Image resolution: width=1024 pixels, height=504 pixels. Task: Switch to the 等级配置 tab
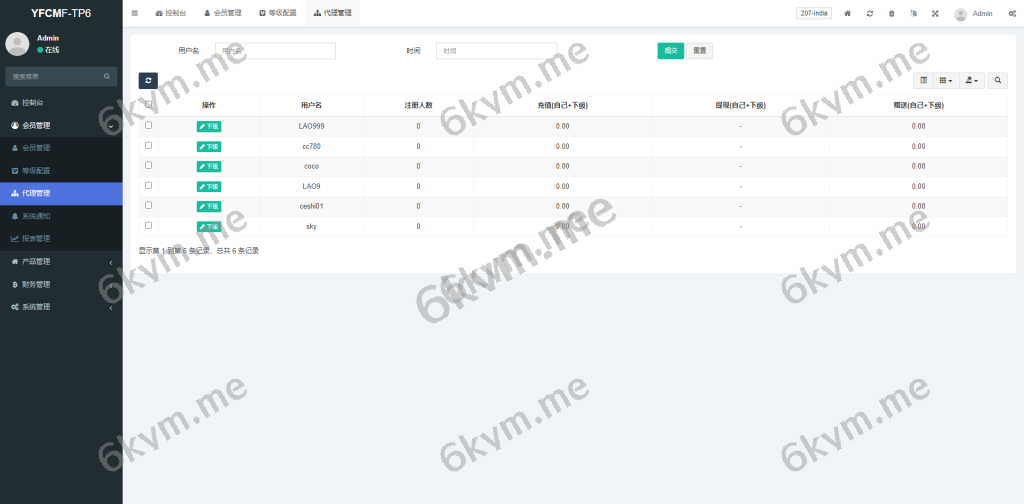(x=276, y=14)
